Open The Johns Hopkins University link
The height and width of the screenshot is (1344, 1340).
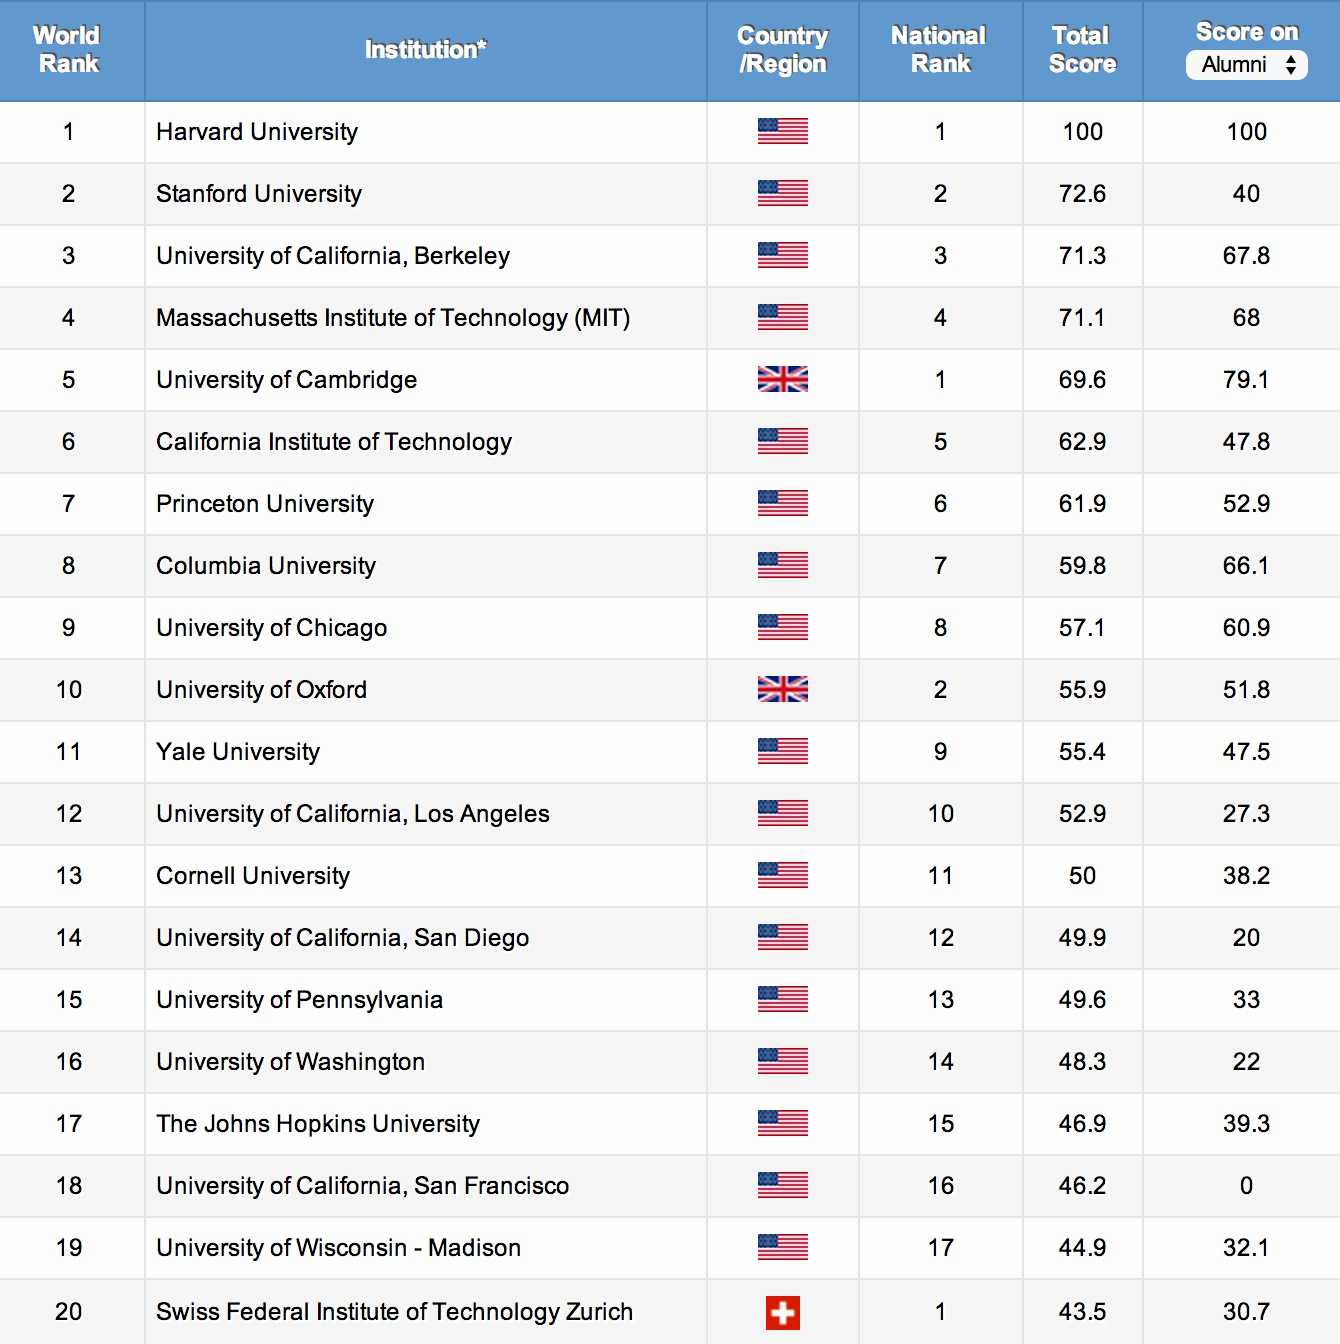(318, 1124)
